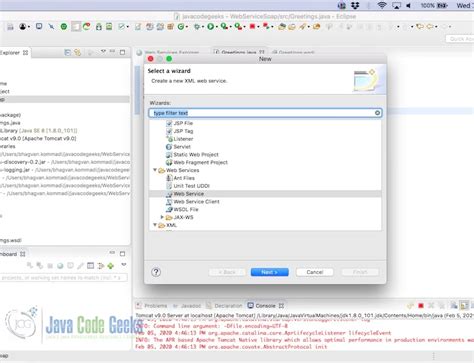Click the green plus icon in lower-left panel
Image resolution: width=474 pixels, height=363 pixels.
(111, 266)
